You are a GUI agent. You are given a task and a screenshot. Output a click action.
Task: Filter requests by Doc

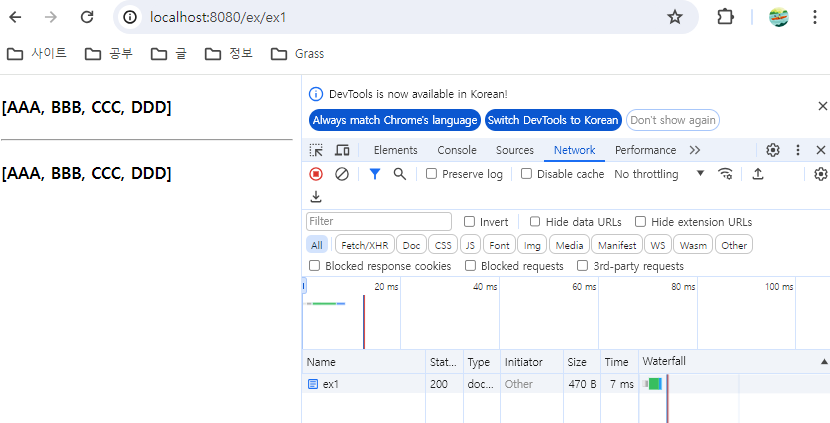(411, 245)
